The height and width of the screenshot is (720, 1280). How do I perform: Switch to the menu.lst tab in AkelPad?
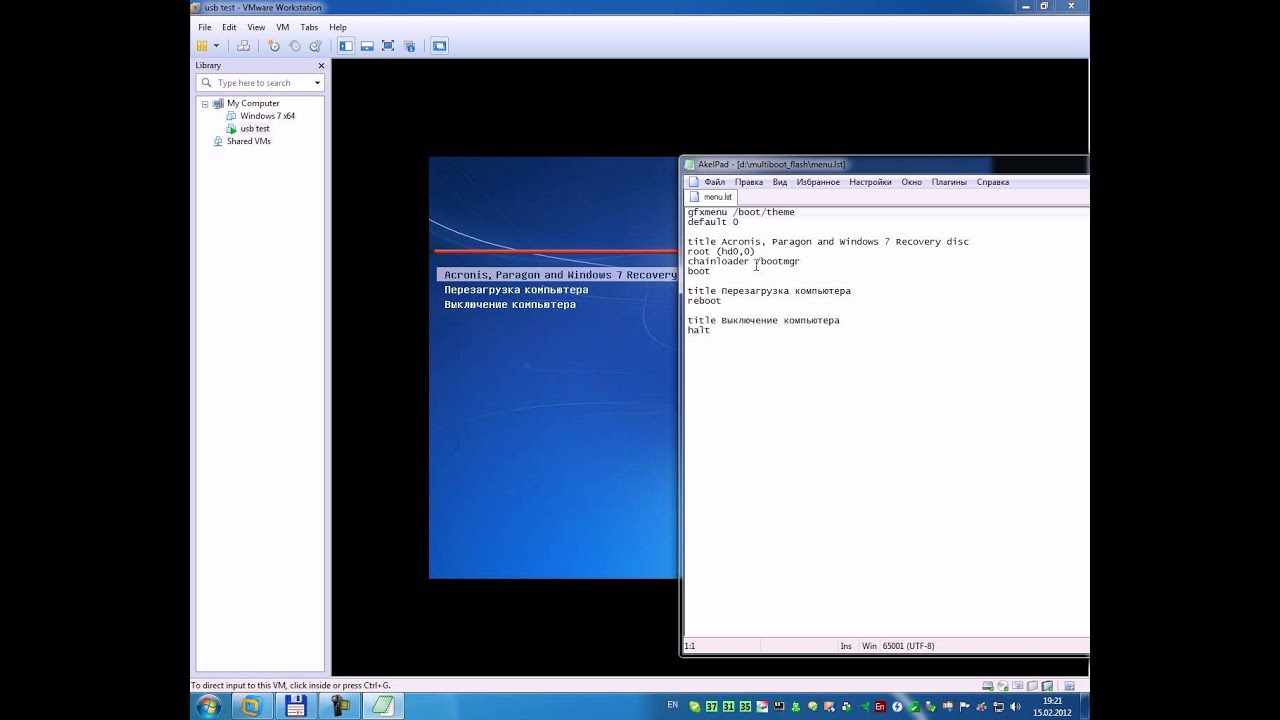(x=711, y=197)
